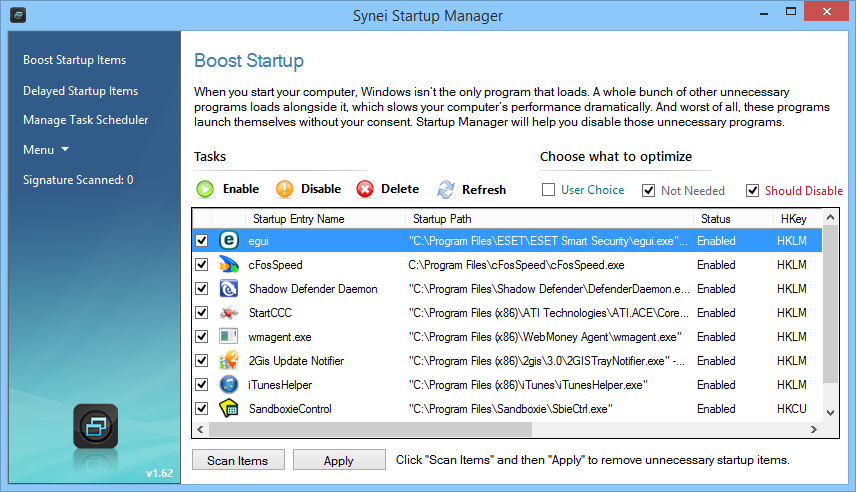The image size is (856, 492).
Task: Click the 2Gis Update Notifier icon
Action: [x=229, y=360]
